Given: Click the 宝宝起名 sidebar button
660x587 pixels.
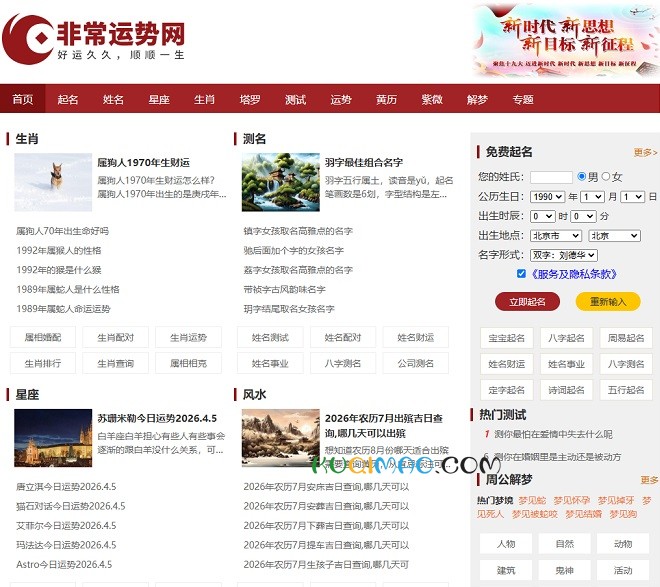Looking at the screenshot, I should pos(507,338).
